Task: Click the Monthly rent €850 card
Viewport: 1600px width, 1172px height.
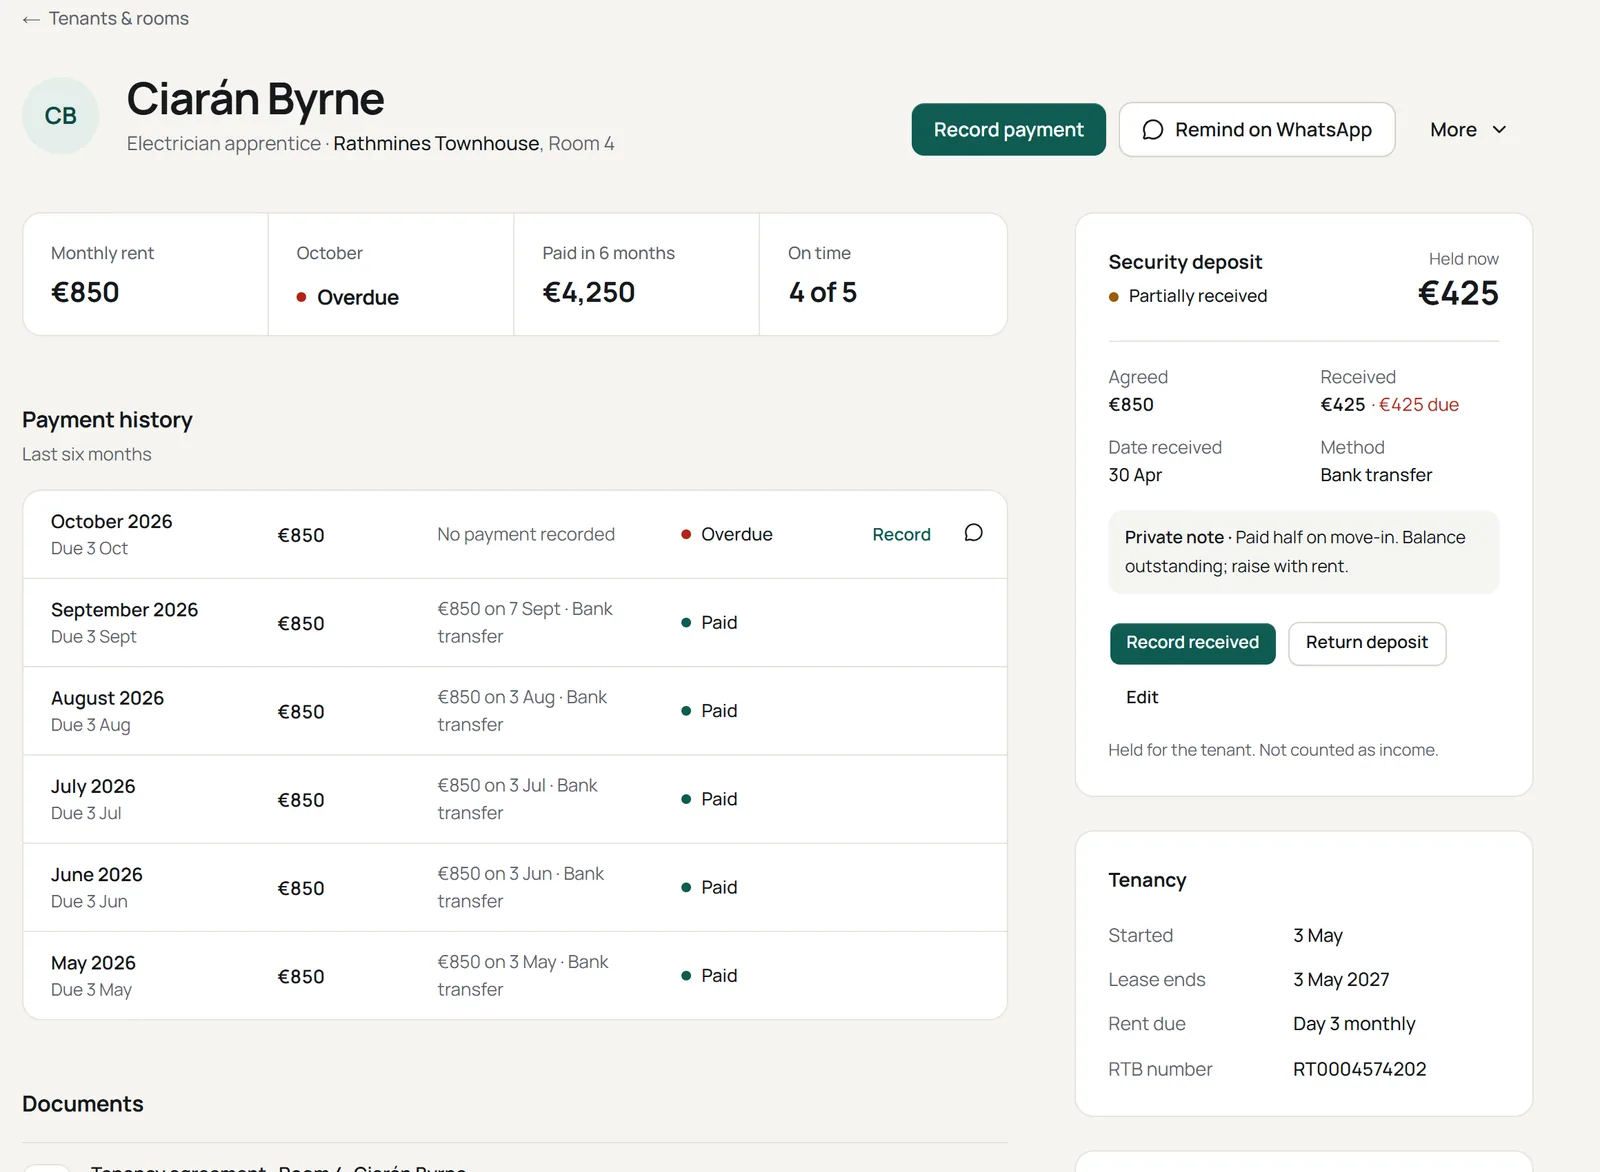Action: [145, 274]
